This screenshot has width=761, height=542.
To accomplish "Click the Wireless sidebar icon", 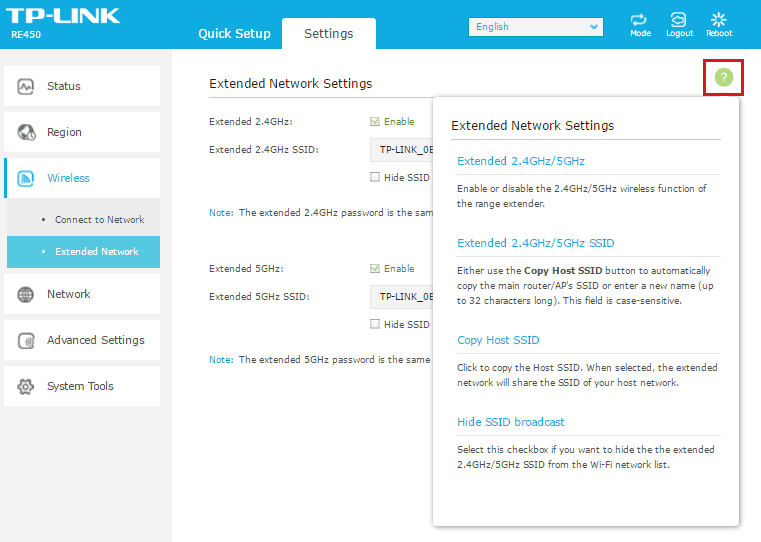I will click(x=26, y=178).
